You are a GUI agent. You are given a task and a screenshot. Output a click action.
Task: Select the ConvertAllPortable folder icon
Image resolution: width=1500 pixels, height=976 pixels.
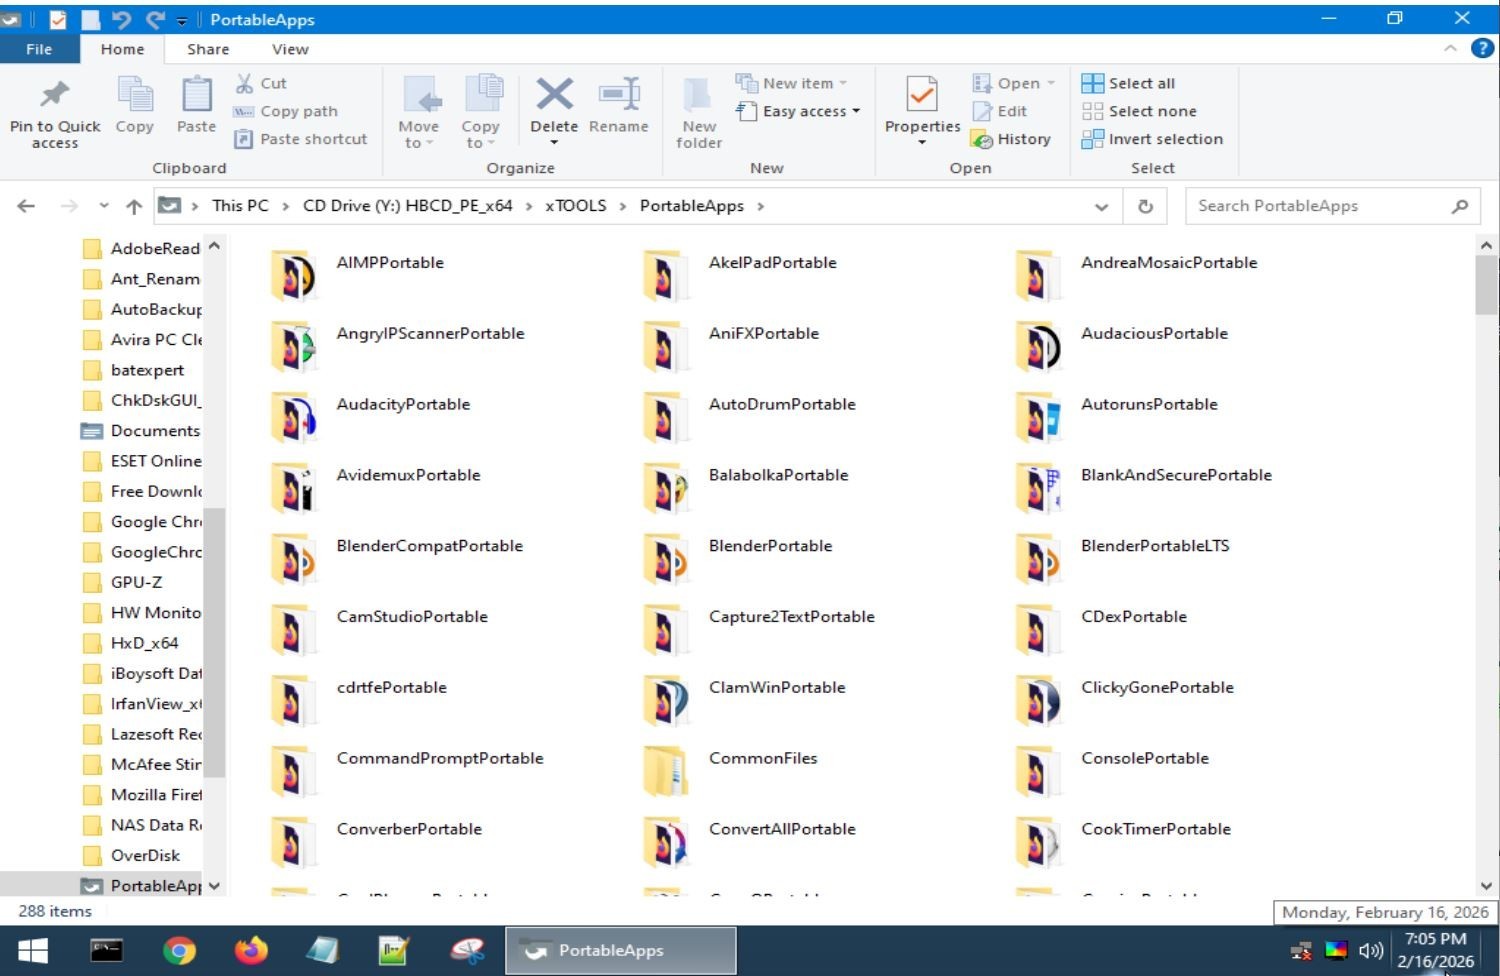point(665,843)
